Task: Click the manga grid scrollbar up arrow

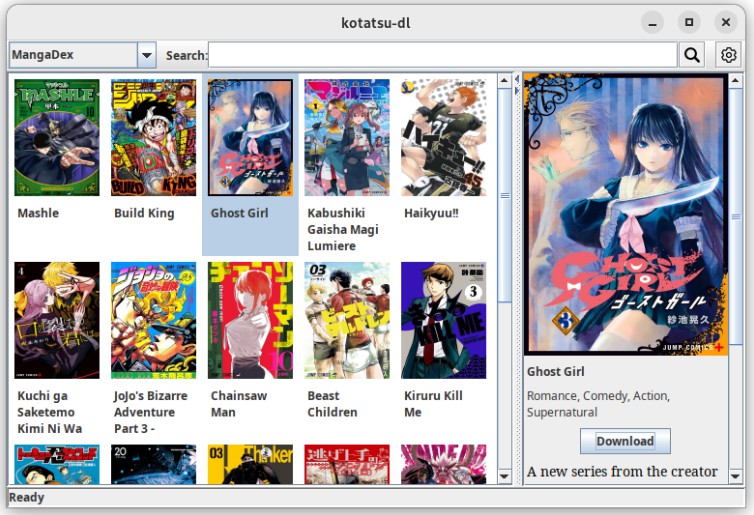Action: point(504,80)
